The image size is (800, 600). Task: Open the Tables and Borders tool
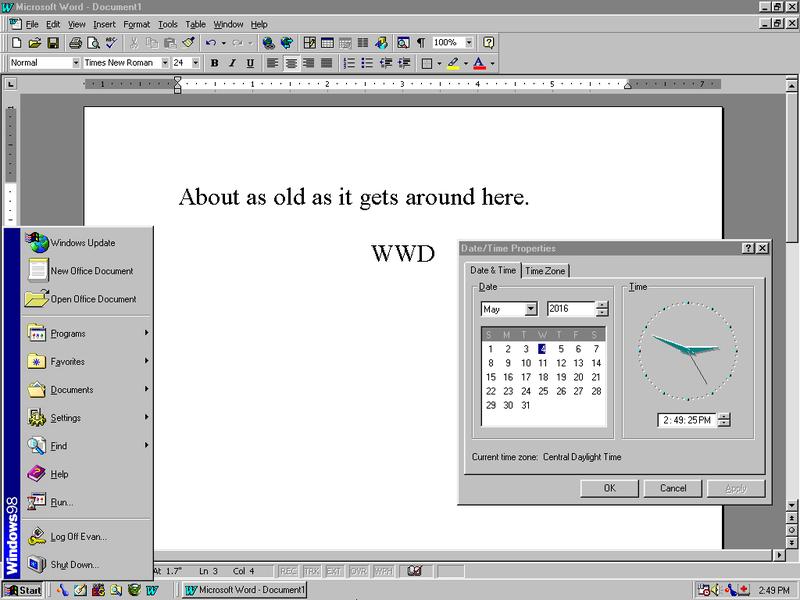[x=309, y=43]
